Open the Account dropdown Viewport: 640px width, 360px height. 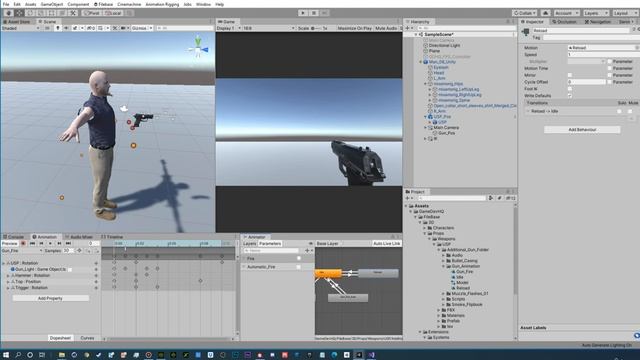[x=566, y=13]
